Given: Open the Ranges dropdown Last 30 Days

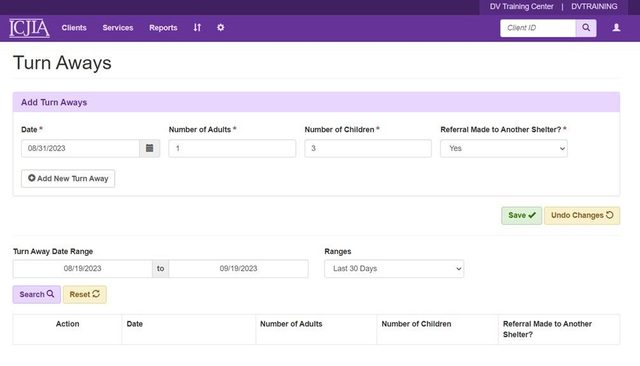Looking at the screenshot, I should coord(394,268).
